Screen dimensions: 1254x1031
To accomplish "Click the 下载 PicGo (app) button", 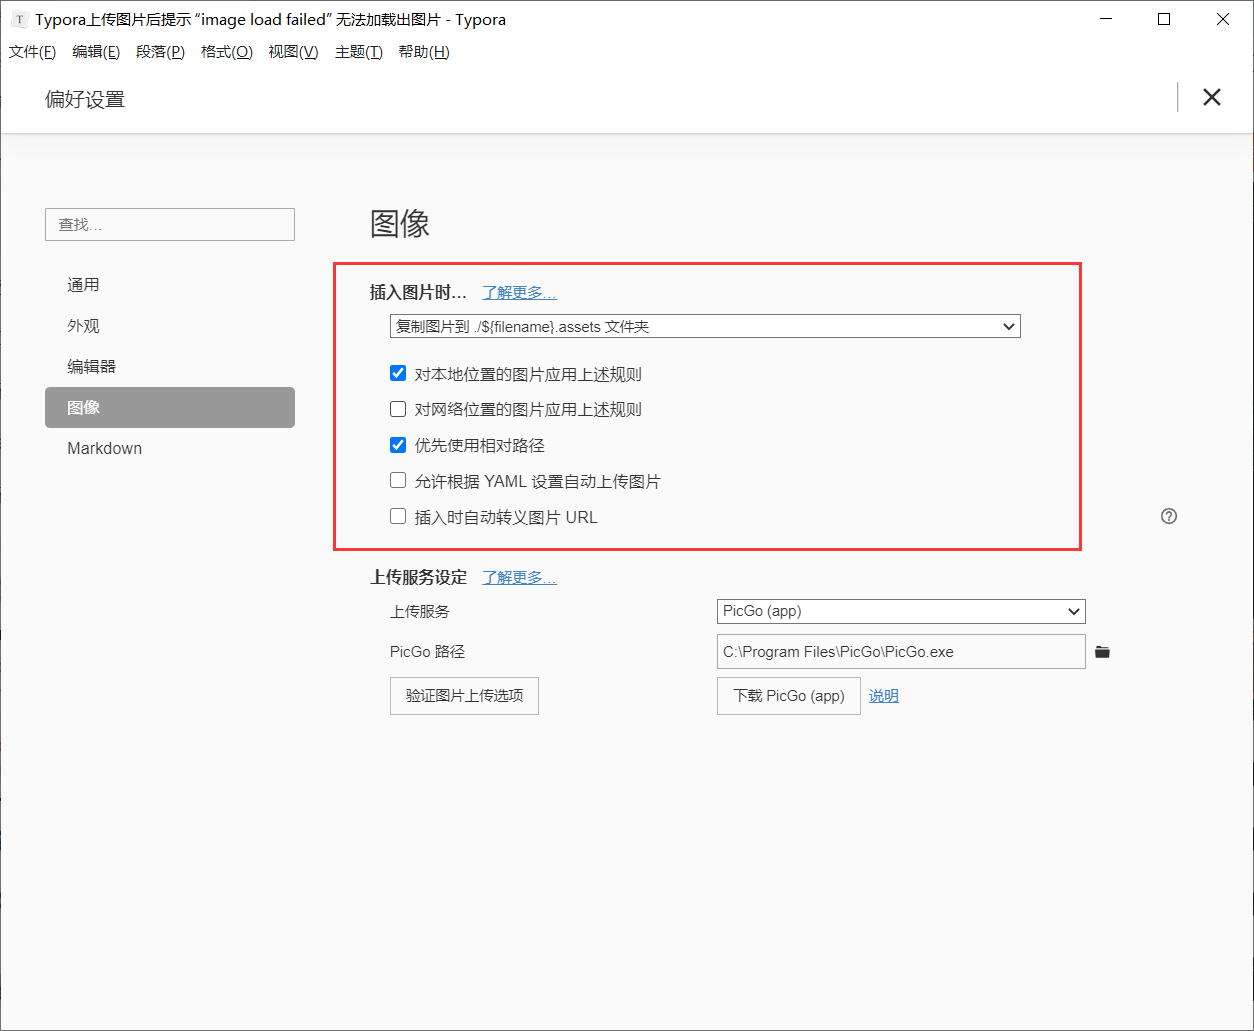I will [788, 695].
